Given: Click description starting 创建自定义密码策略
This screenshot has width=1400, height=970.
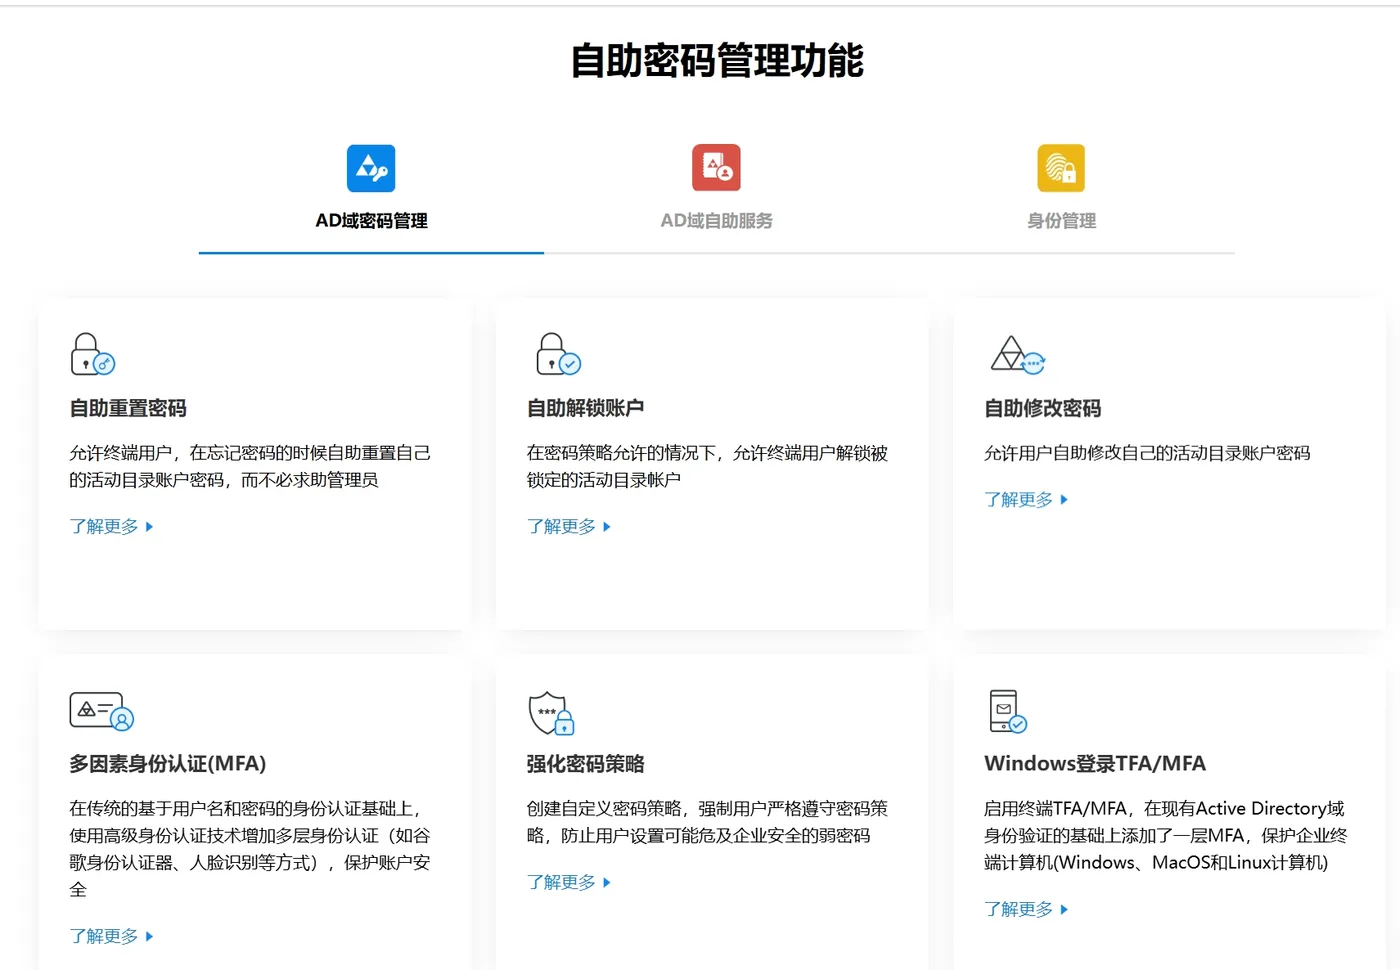Looking at the screenshot, I should click(708, 822).
